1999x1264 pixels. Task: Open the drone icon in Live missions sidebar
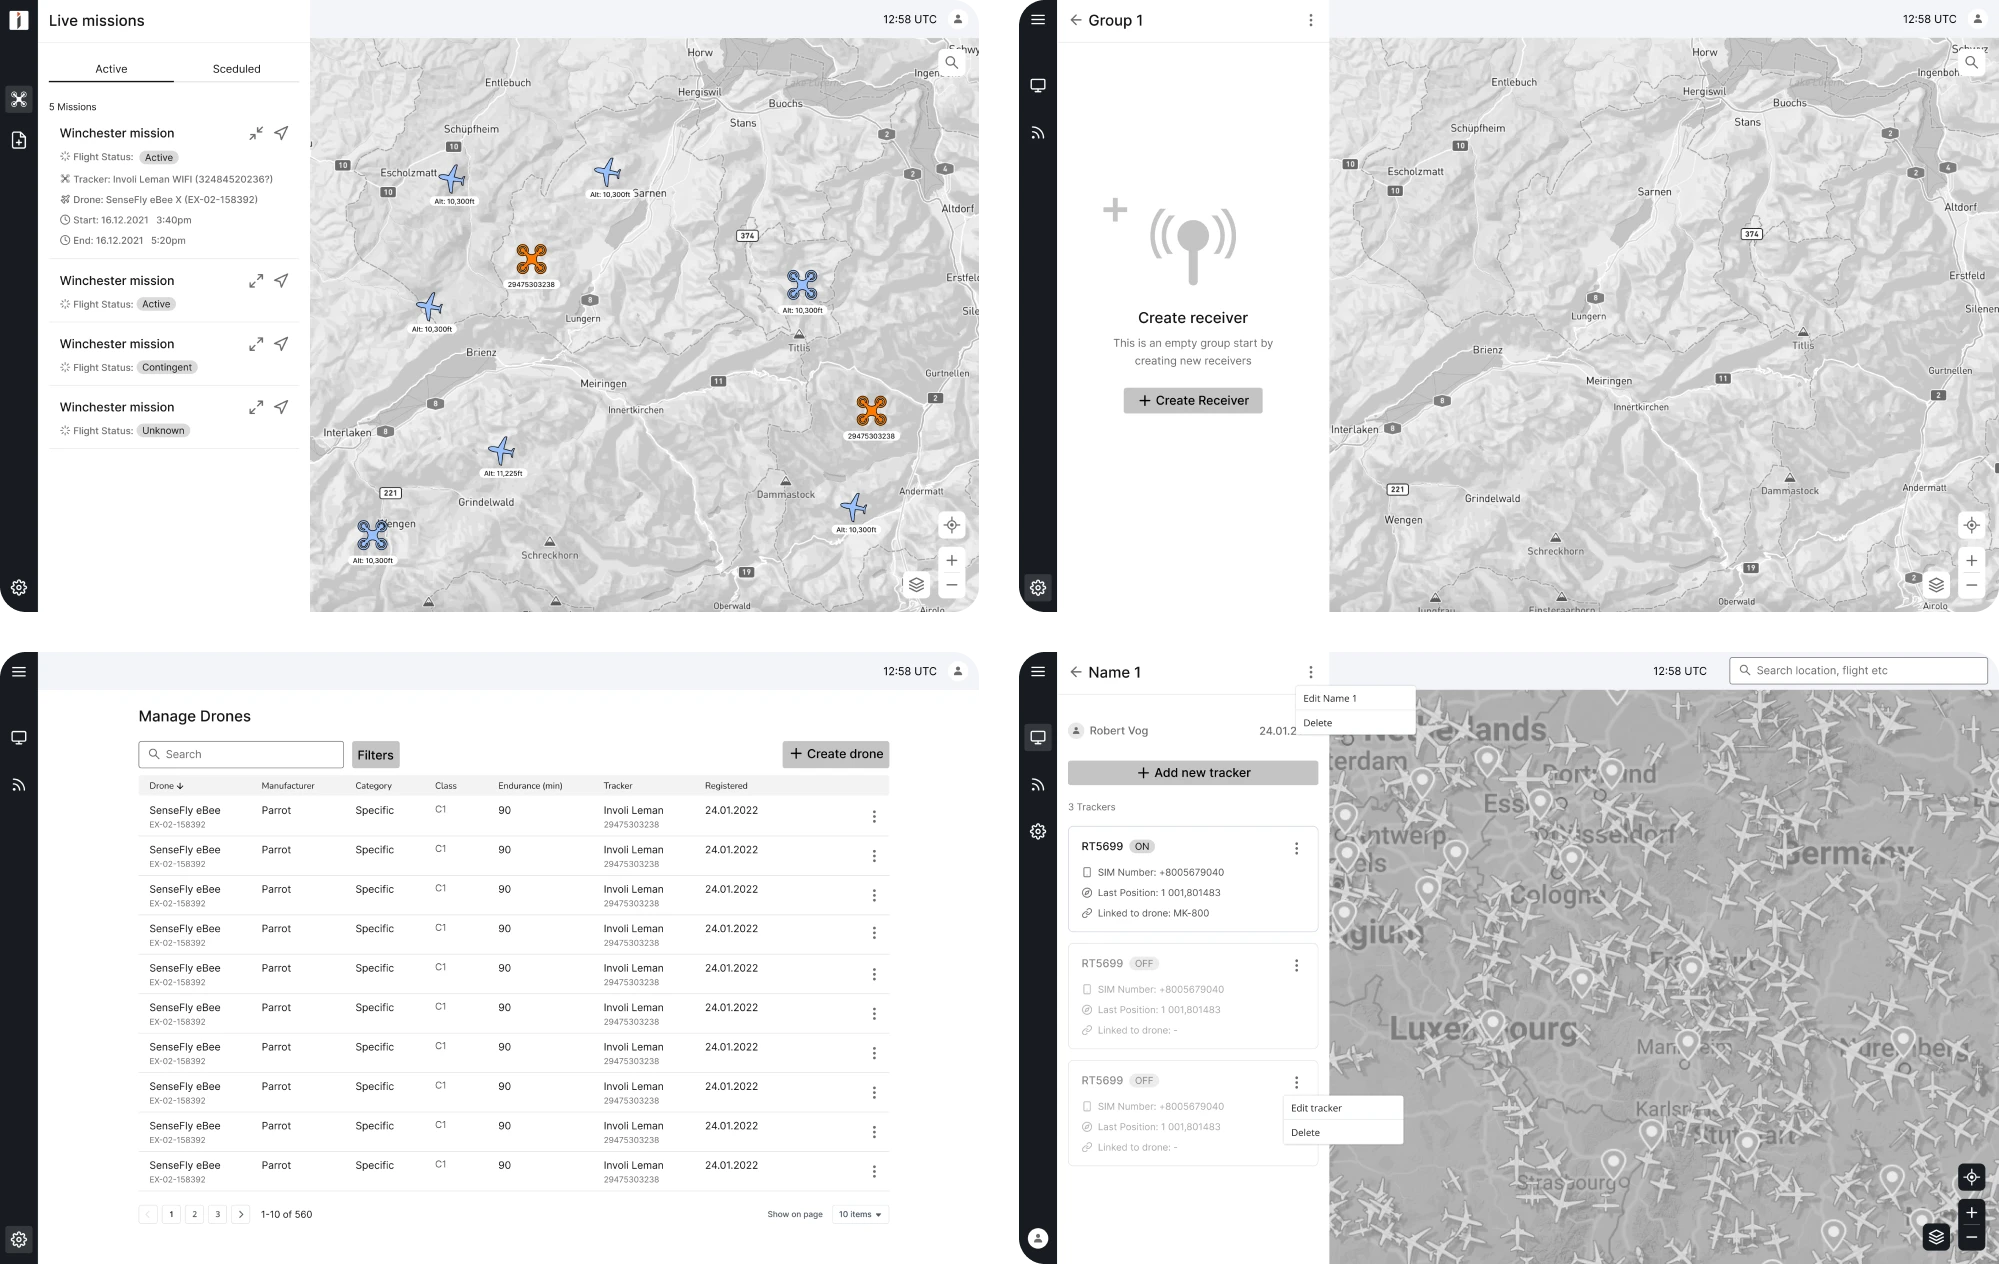19,99
